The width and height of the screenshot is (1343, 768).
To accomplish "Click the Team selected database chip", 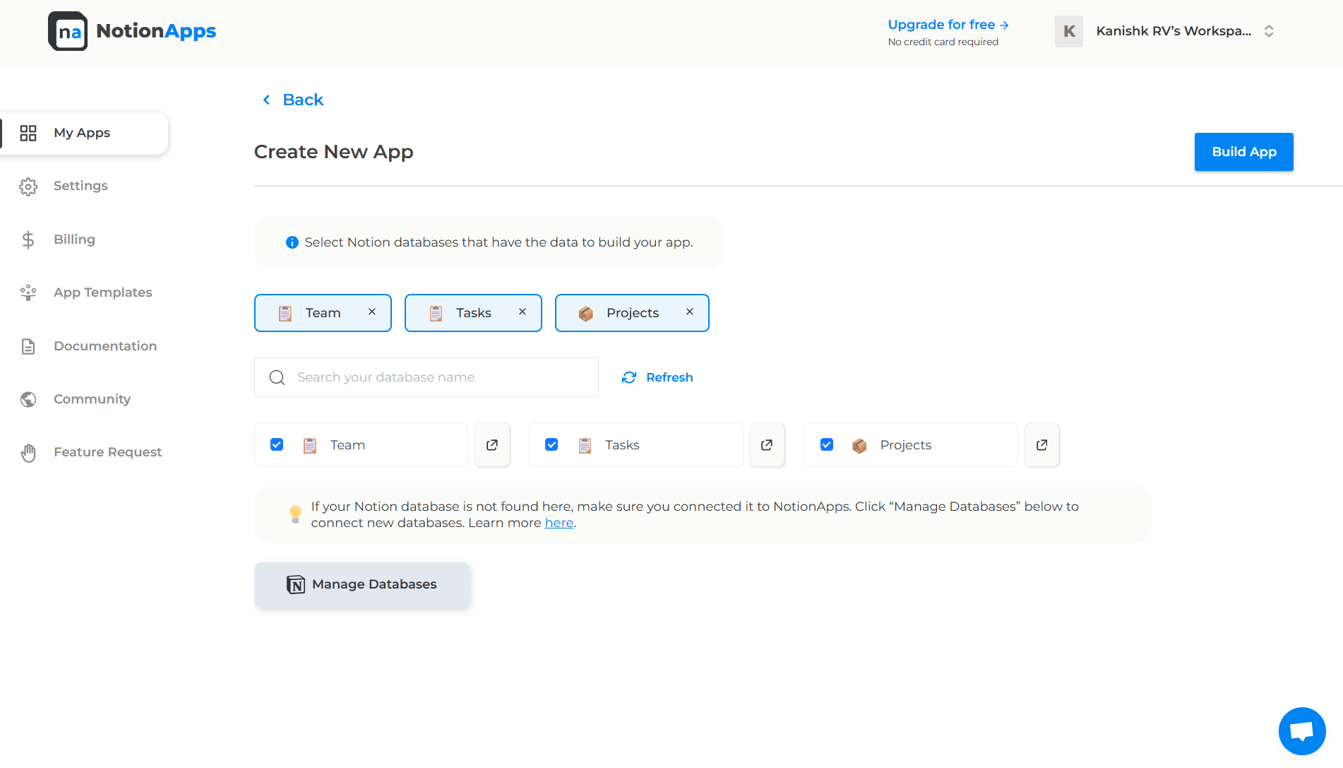I will tap(323, 313).
